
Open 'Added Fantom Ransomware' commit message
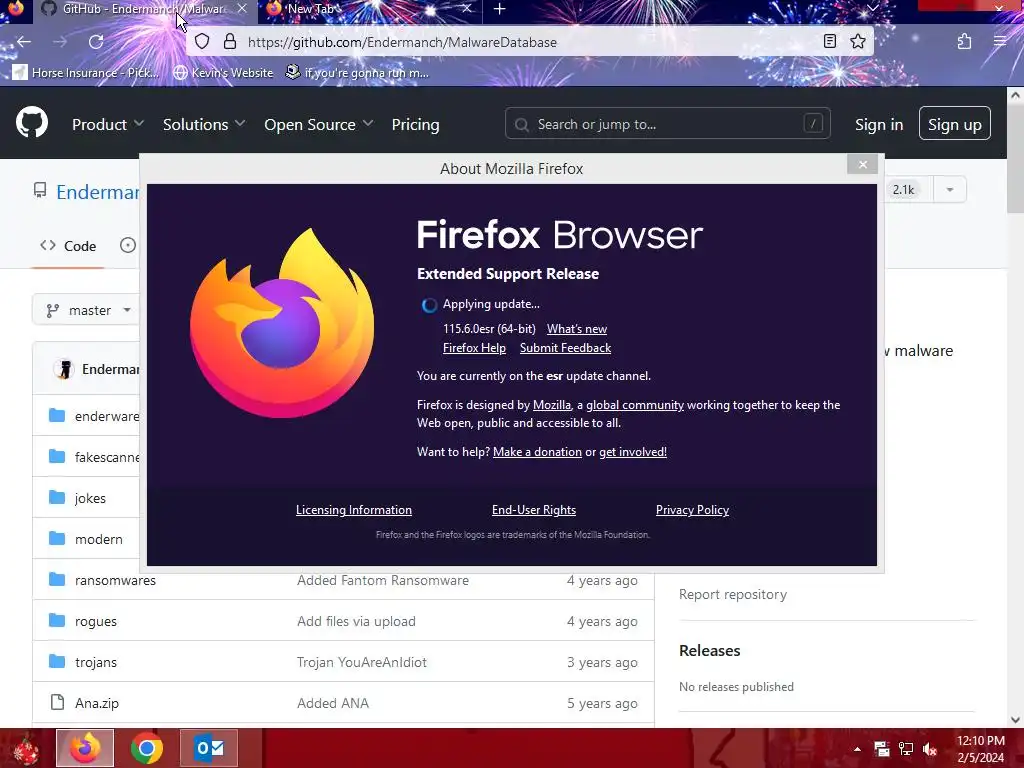(x=383, y=581)
